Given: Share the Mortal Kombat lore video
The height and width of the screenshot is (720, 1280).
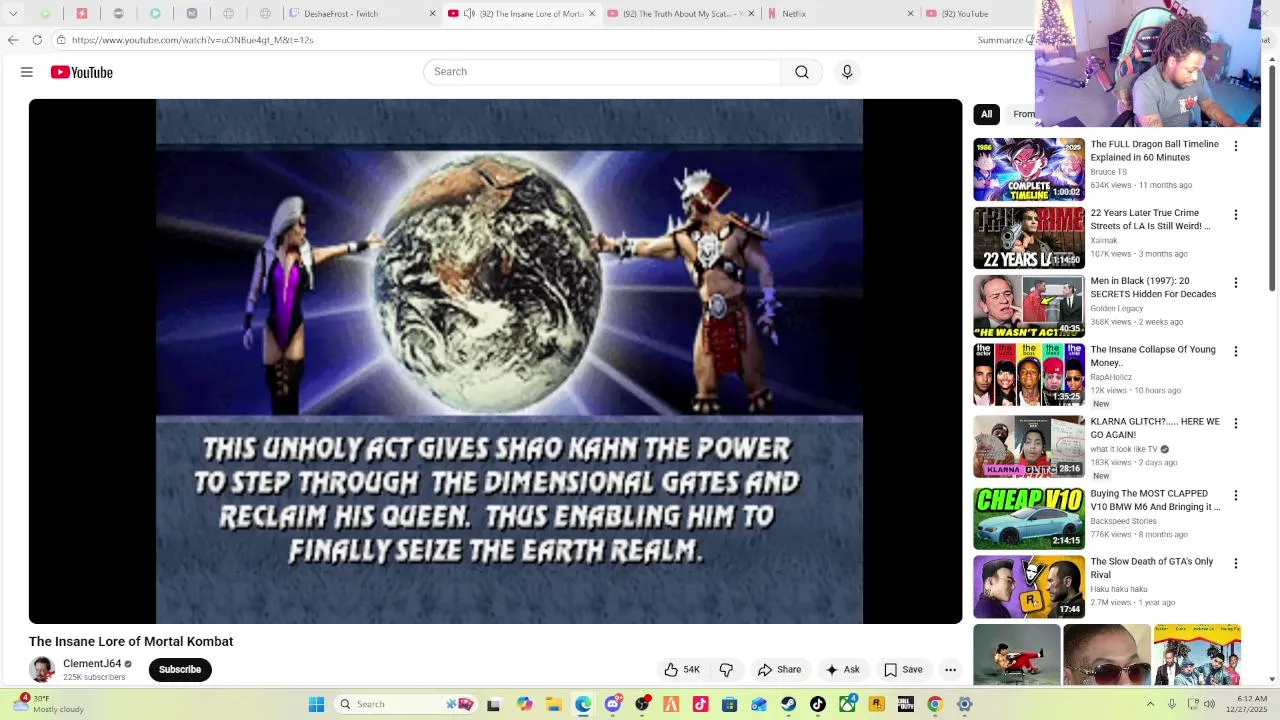Looking at the screenshot, I should pos(779,670).
